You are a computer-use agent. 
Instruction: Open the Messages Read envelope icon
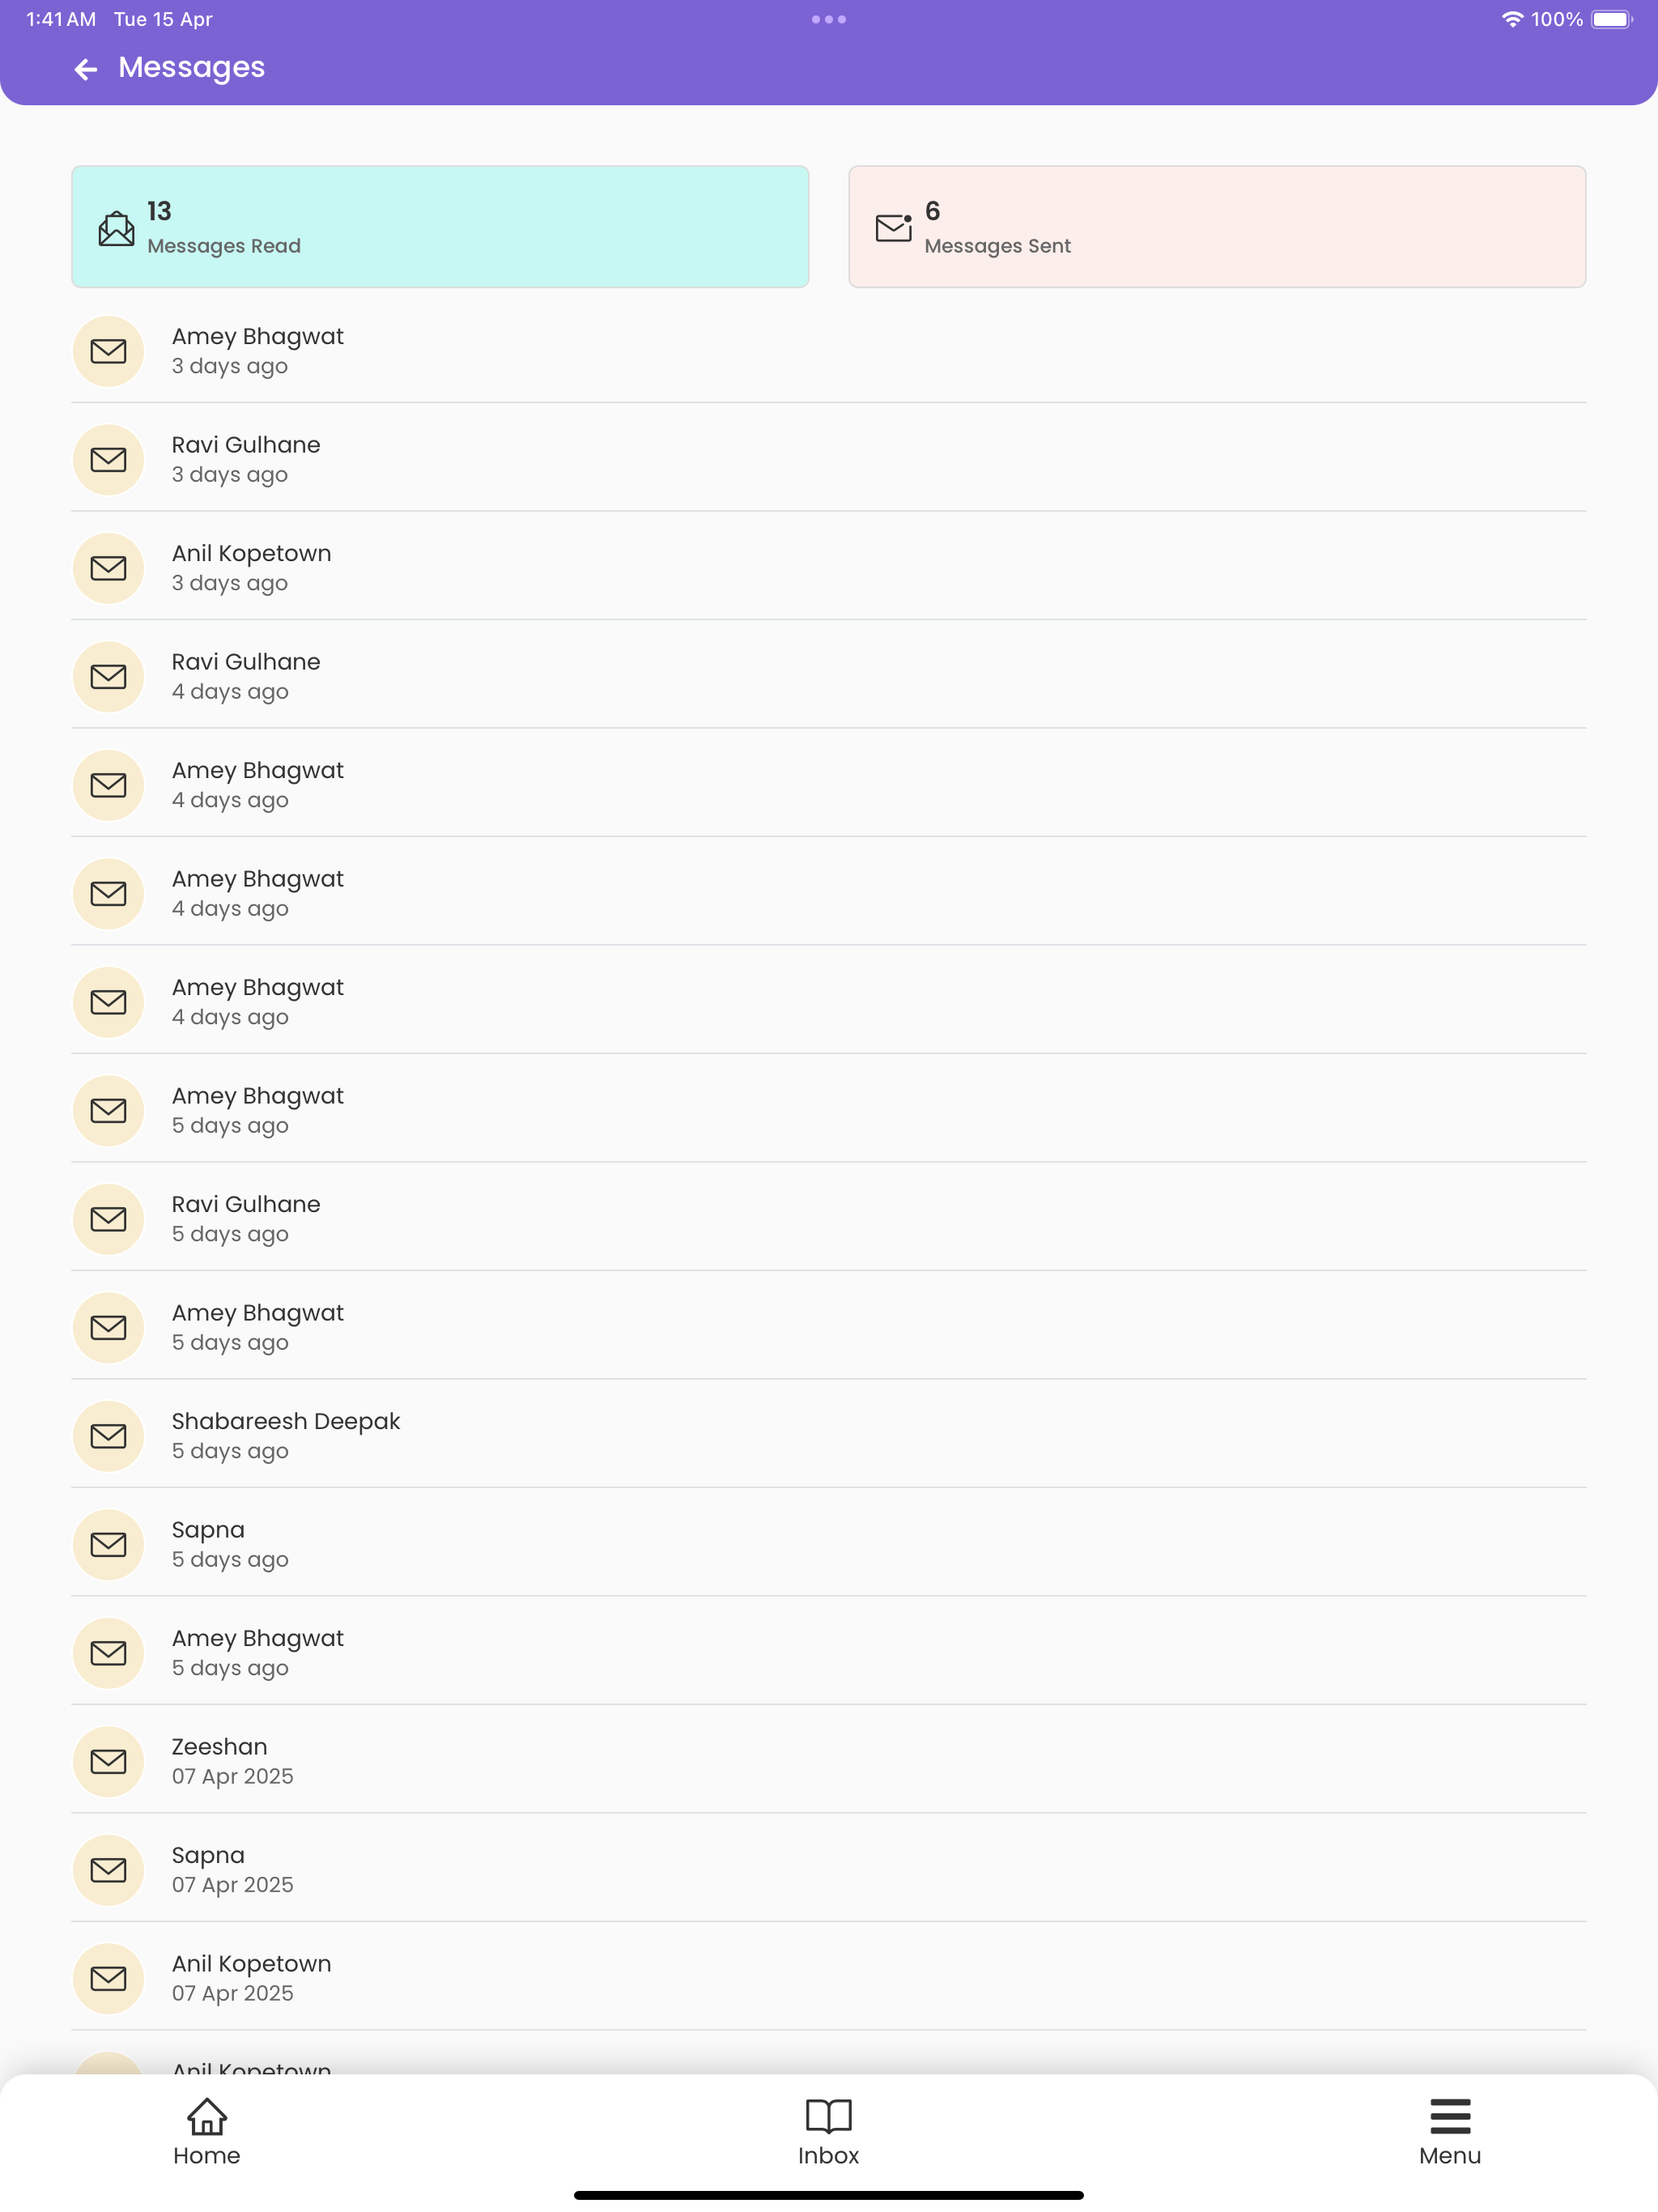tap(116, 228)
